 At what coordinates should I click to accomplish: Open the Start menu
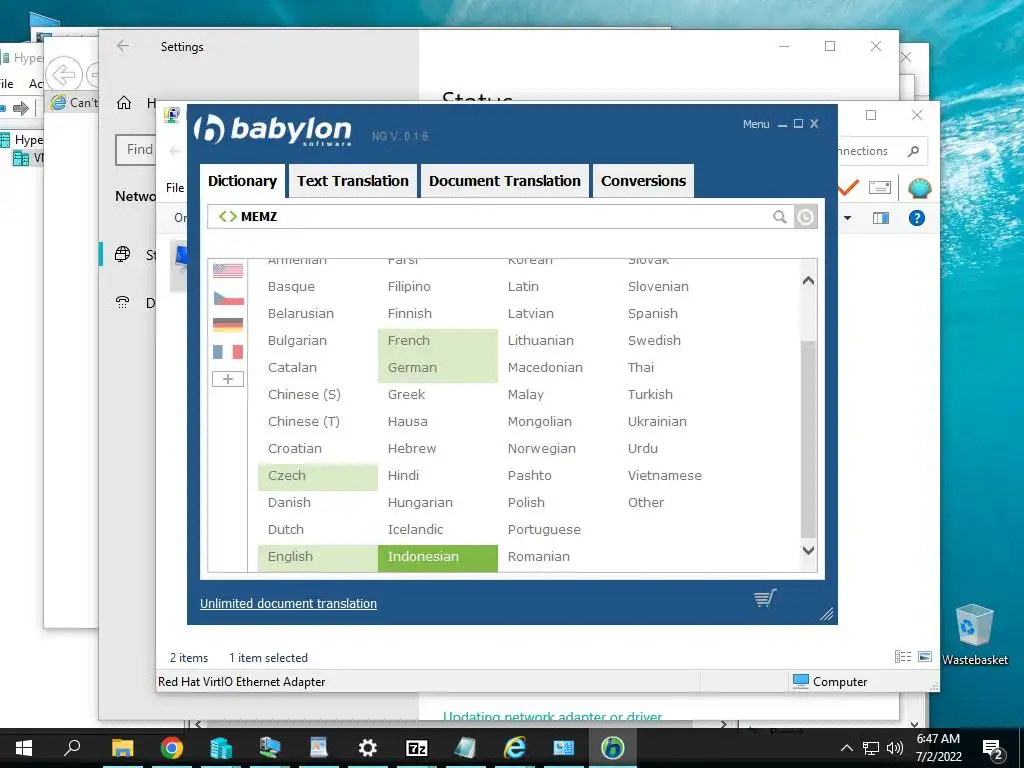pyautogui.click(x=24, y=748)
